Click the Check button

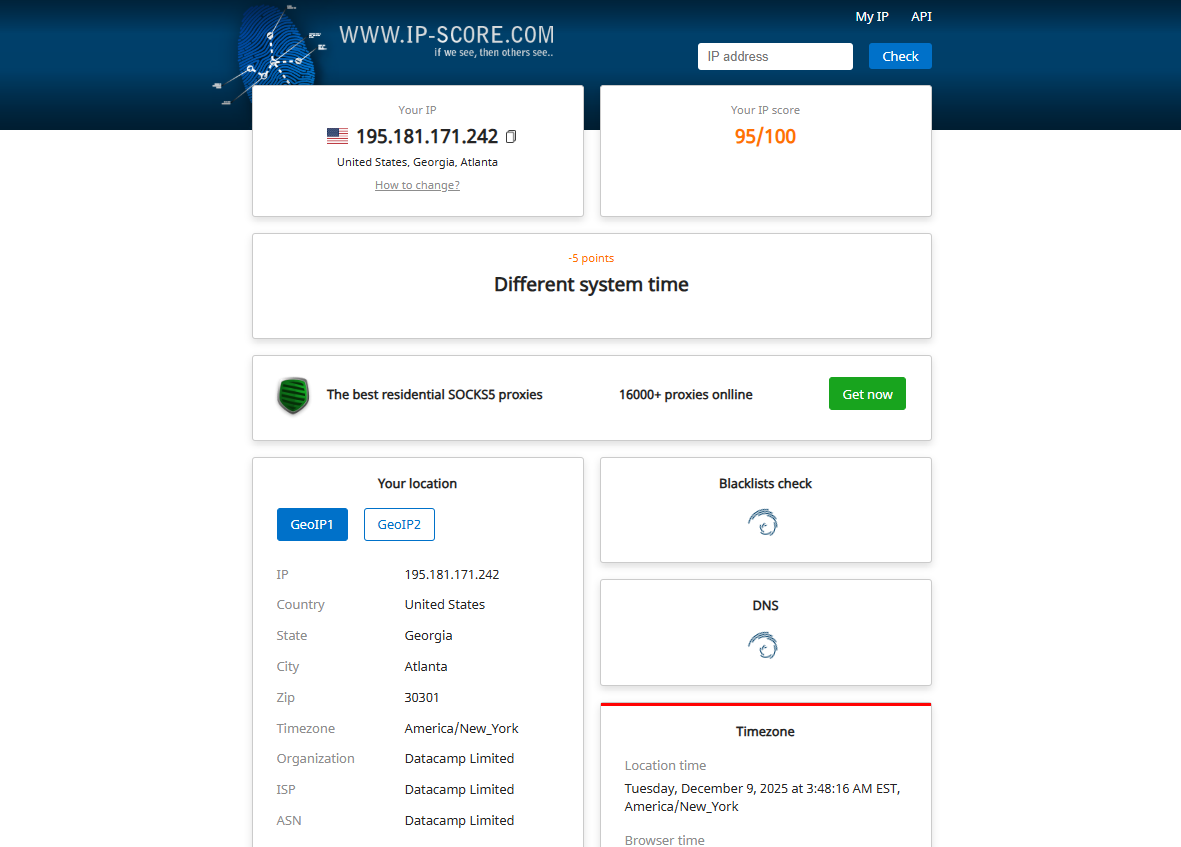coord(899,56)
